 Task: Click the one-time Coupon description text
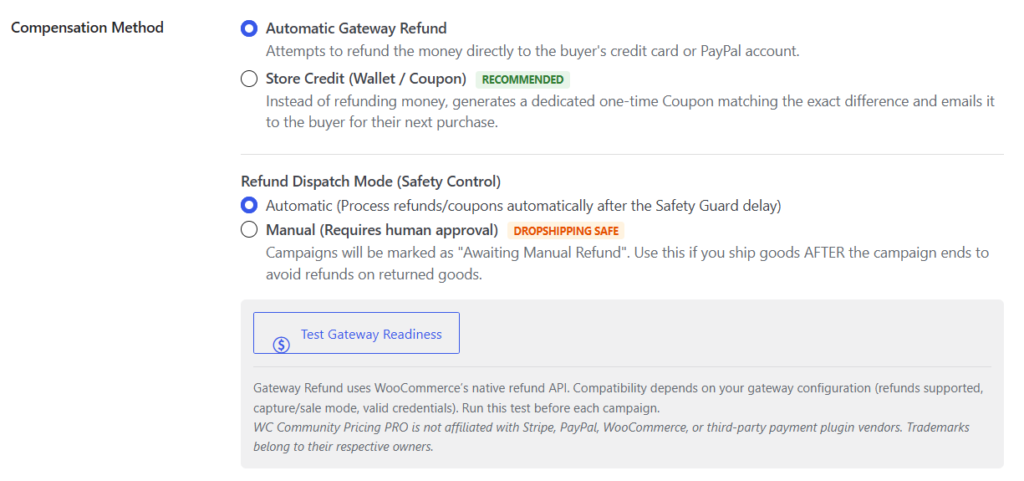pos(630,112)
